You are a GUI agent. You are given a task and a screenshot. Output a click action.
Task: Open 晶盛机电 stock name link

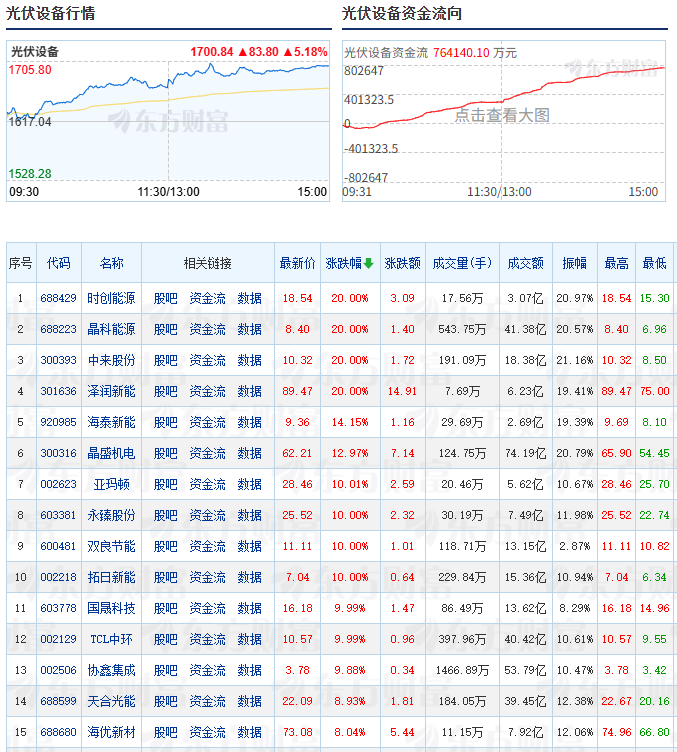111,453
